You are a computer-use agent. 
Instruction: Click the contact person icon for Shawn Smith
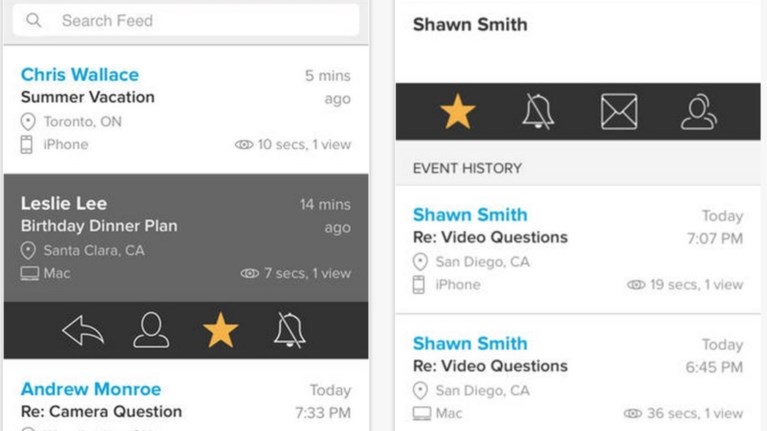click(x=699, y=111)
